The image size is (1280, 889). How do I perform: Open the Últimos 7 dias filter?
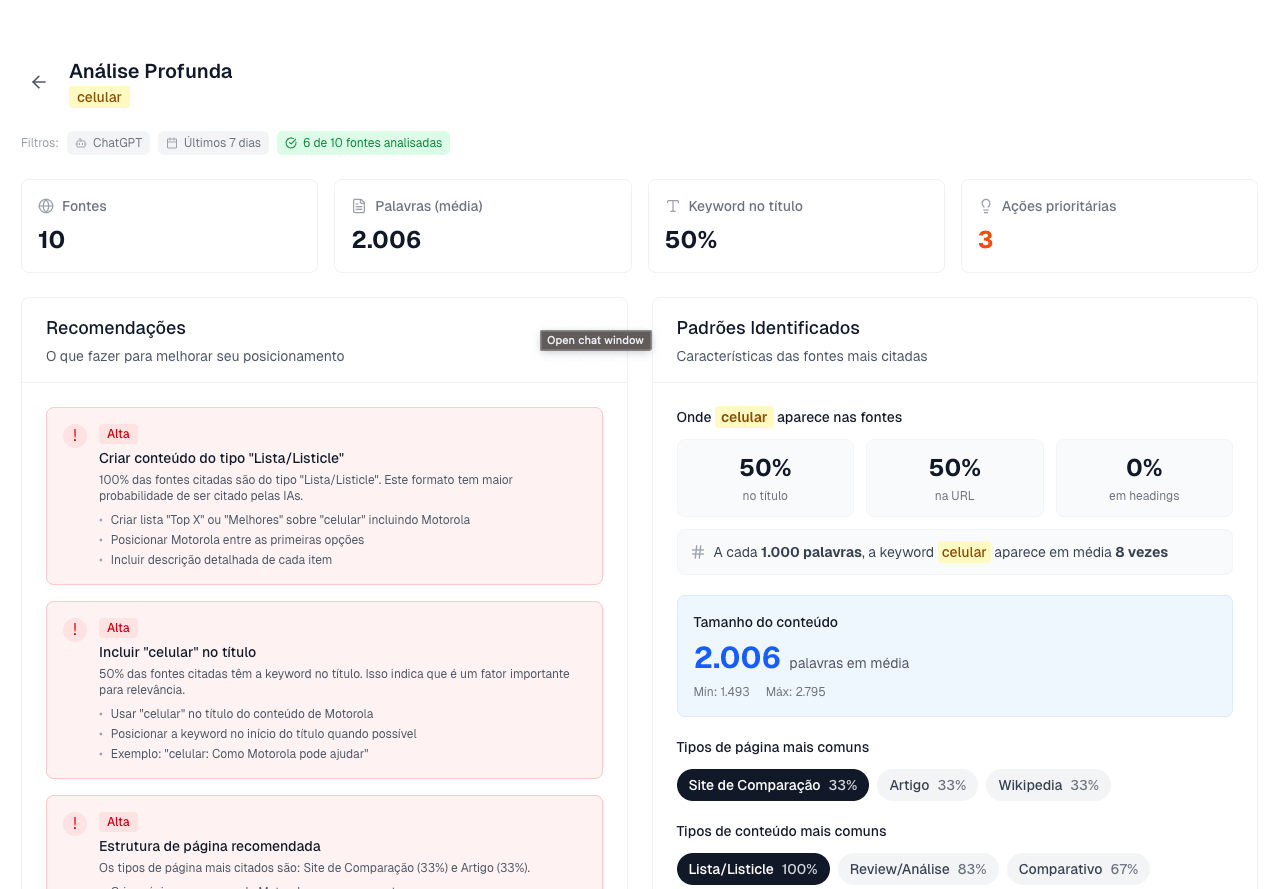[x=213, y=143]
